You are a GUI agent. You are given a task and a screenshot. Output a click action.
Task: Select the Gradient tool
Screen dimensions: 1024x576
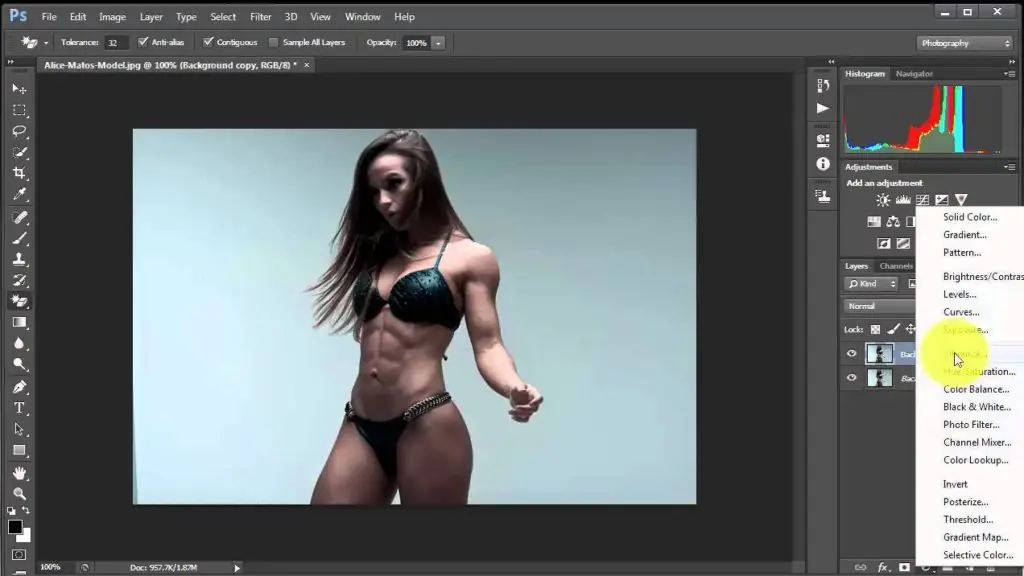click(19, 322)
